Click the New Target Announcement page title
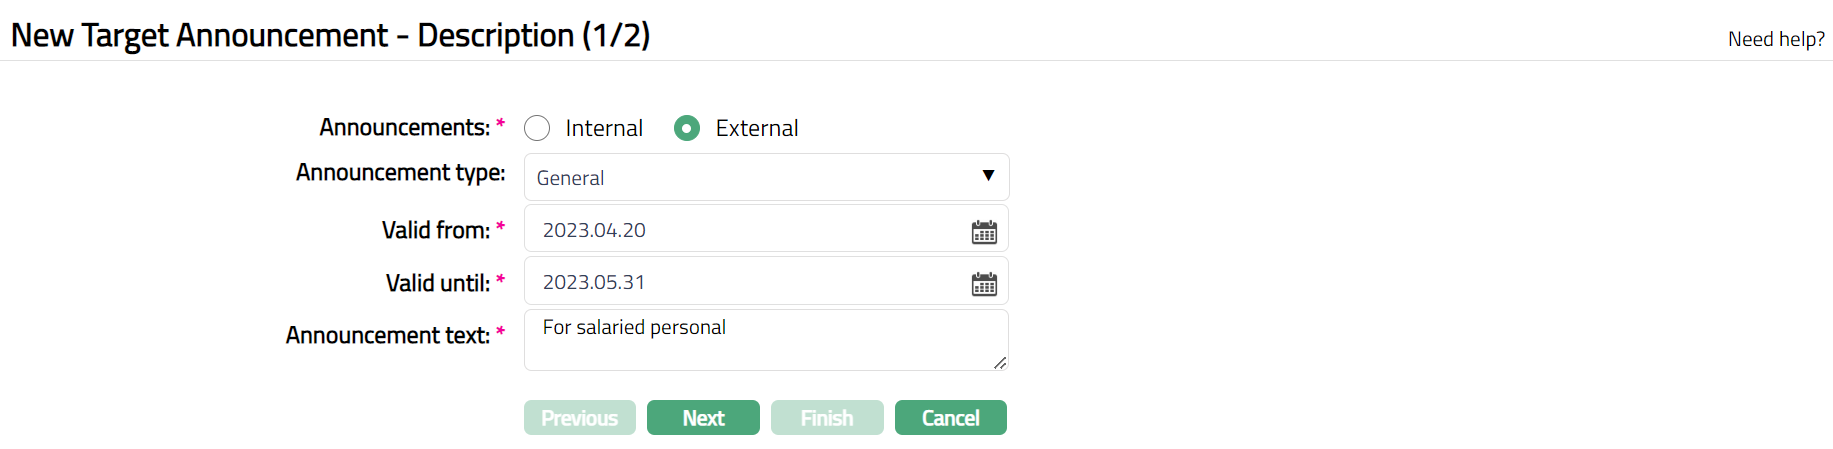Viewport: 1833px width, 449px height. 330,35
